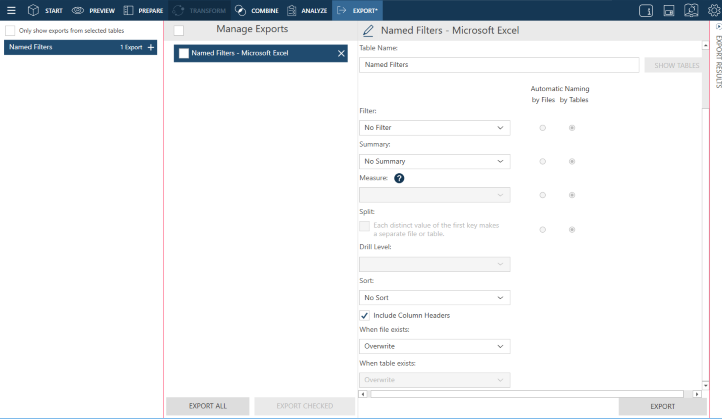Open the Summary dropdown
722x419 pixels.
(x=434, y=161)
